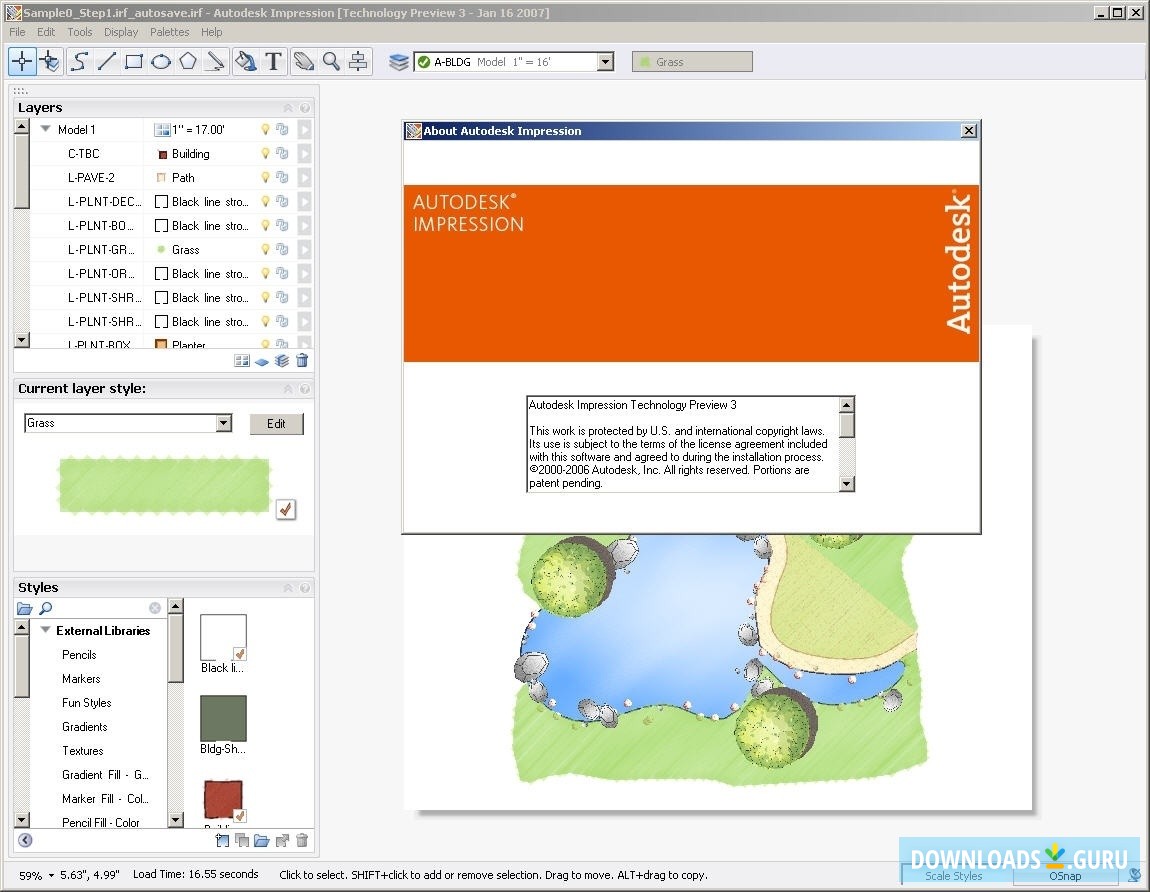Click the Grass style button in the toolbar

(x=692, y=62)
